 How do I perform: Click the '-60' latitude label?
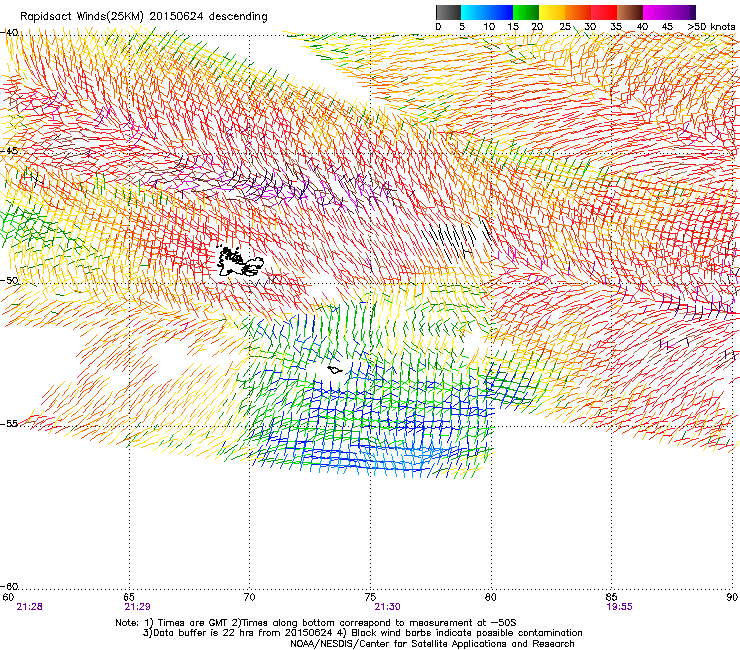coord(9,587)
